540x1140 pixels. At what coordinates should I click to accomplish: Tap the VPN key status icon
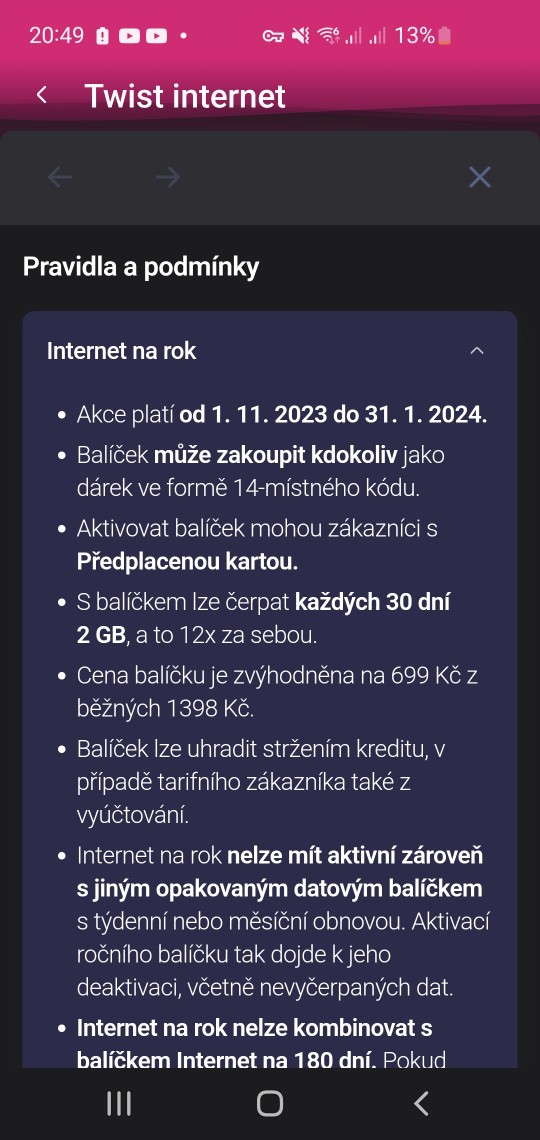coord(273,35)
